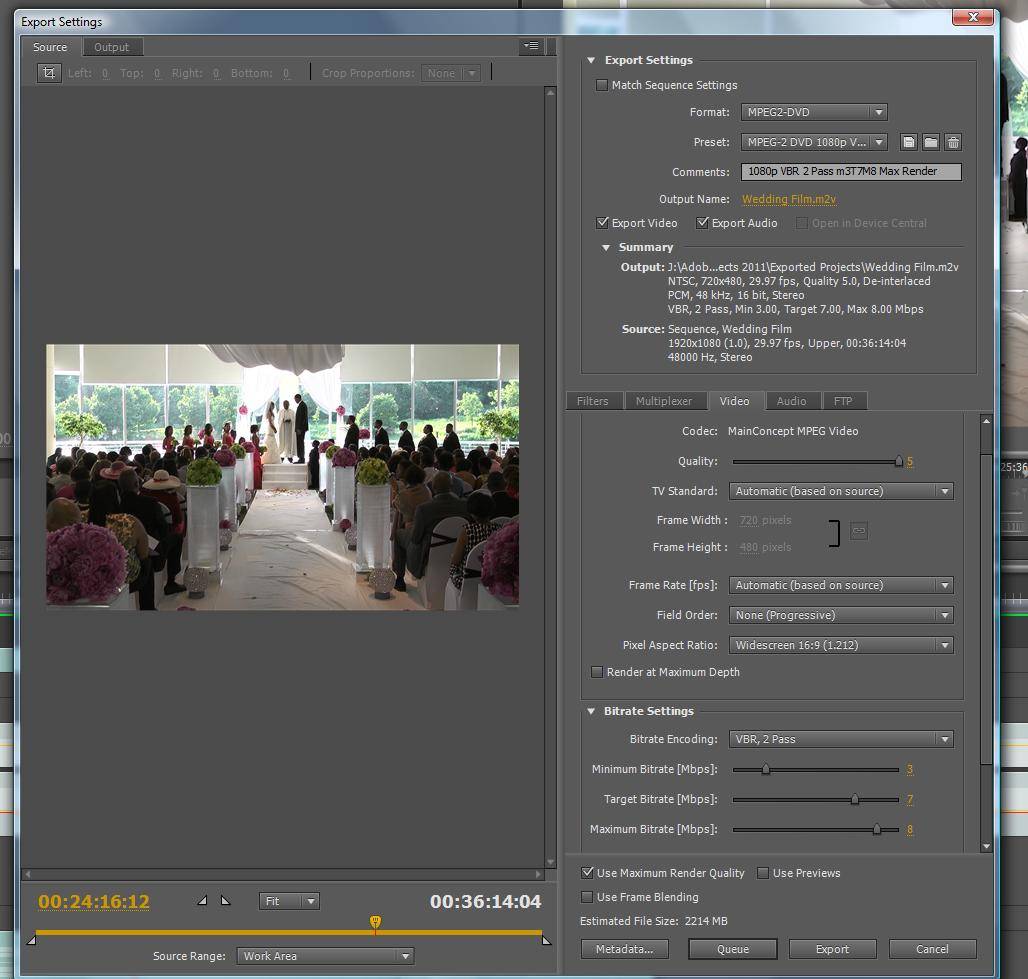Collapse the Export Settings section
The width and height of the screenshot is (1028, 979).
click(591, 60)
